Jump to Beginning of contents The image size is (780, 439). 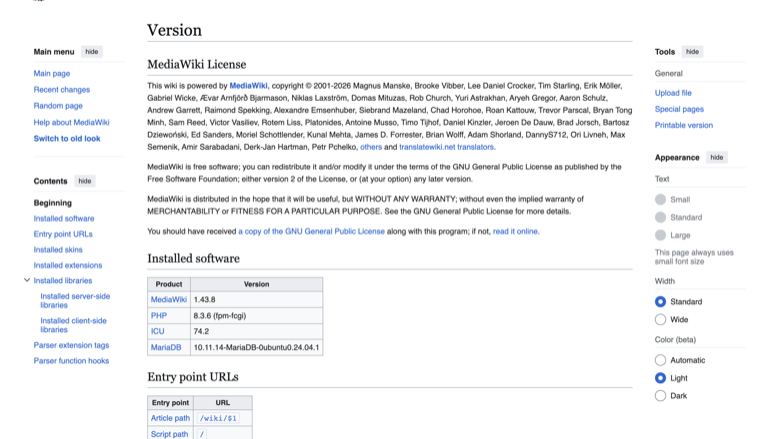(x=53, y=203)
